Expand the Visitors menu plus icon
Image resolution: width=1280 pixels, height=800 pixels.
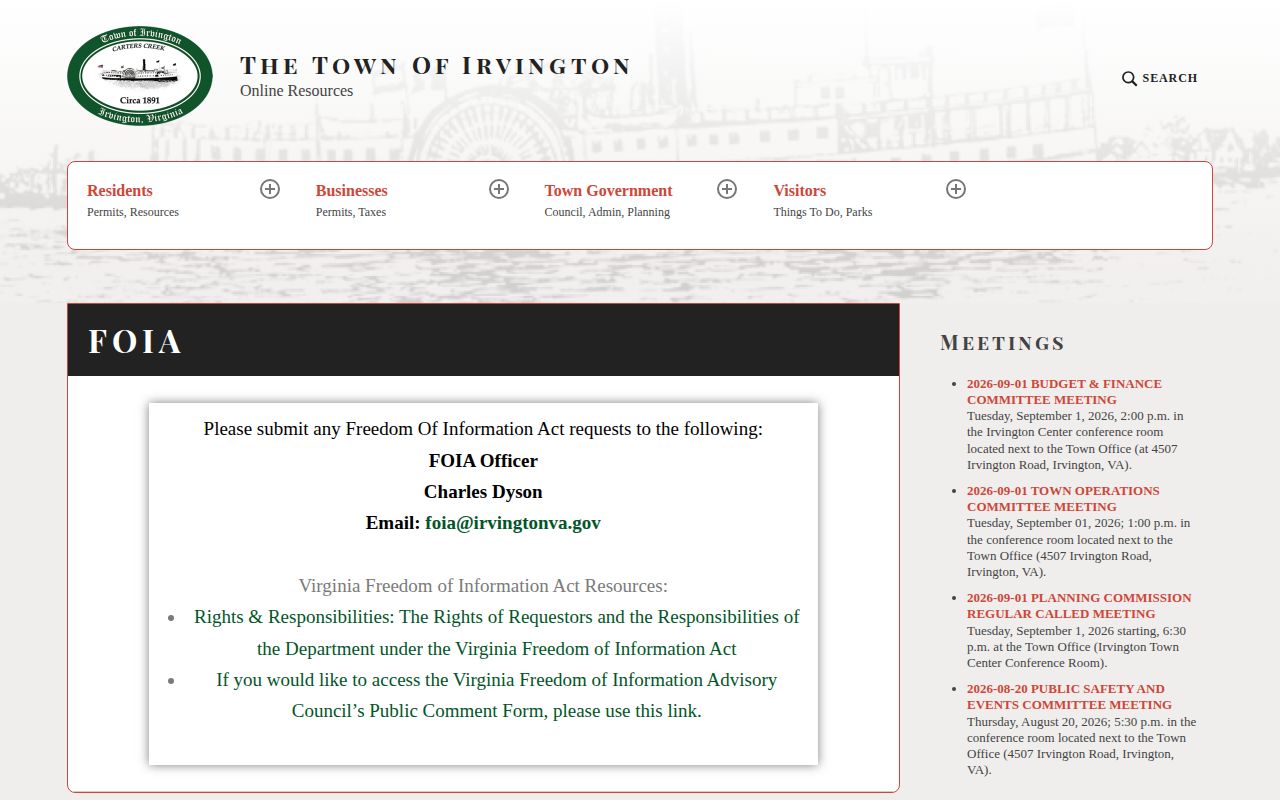tap(956, 189)
